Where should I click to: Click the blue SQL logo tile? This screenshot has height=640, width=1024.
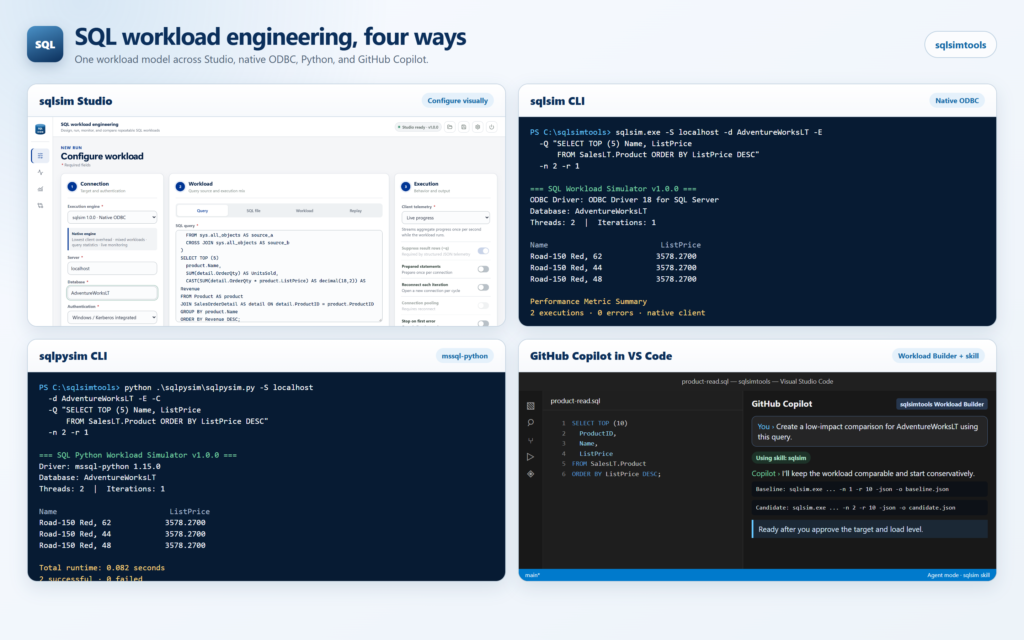click(45, 44)
